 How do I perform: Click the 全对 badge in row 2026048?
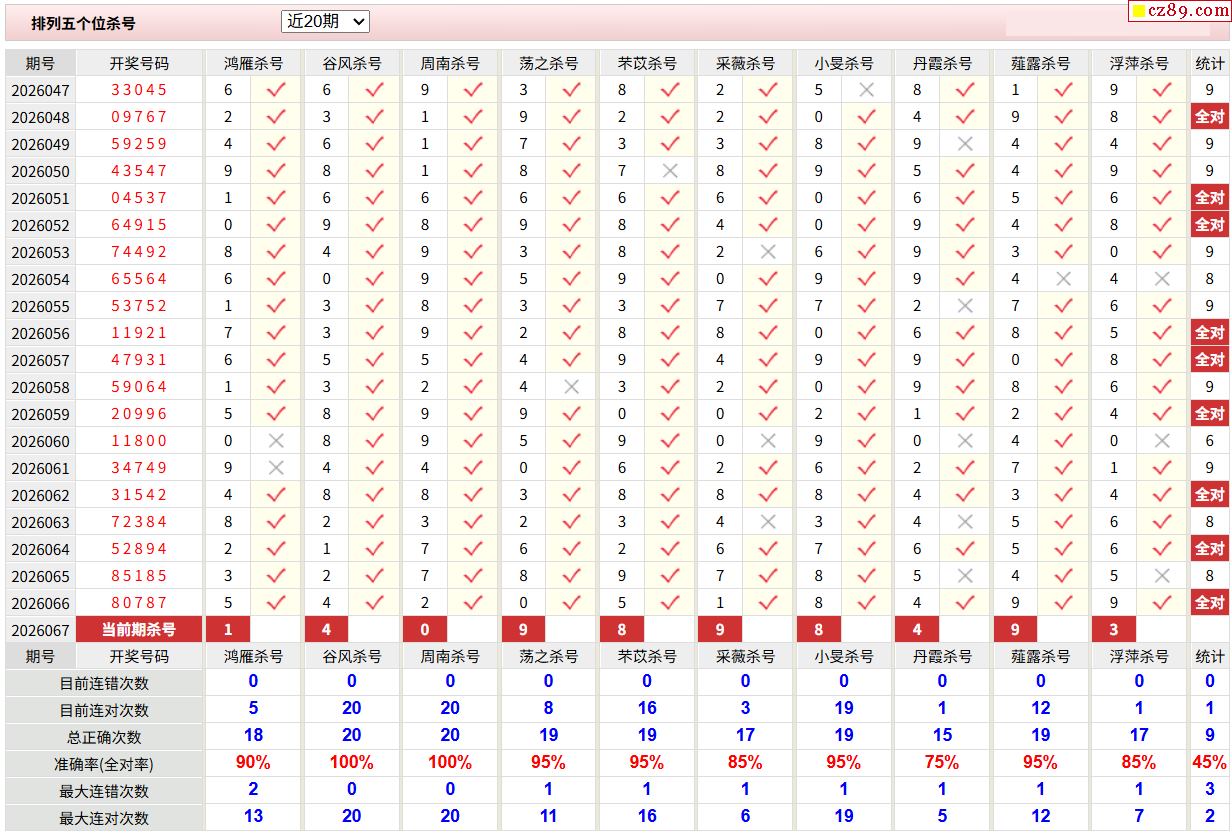tap(1209, 117)
